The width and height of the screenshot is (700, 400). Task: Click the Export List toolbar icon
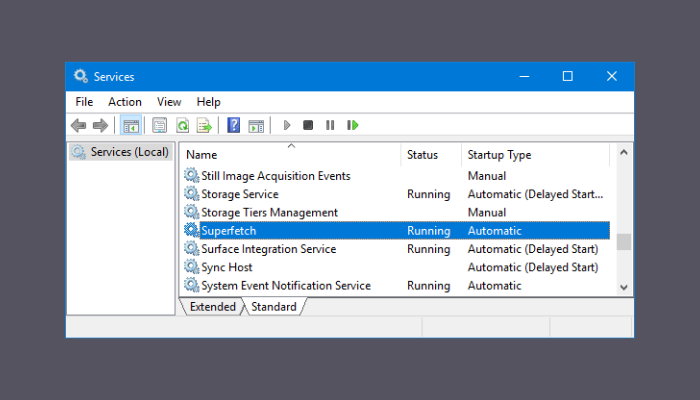coord(204,125)
